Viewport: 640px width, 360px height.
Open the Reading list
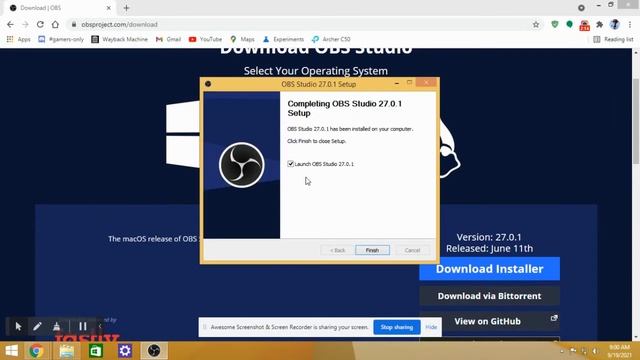tap(613, 39)
